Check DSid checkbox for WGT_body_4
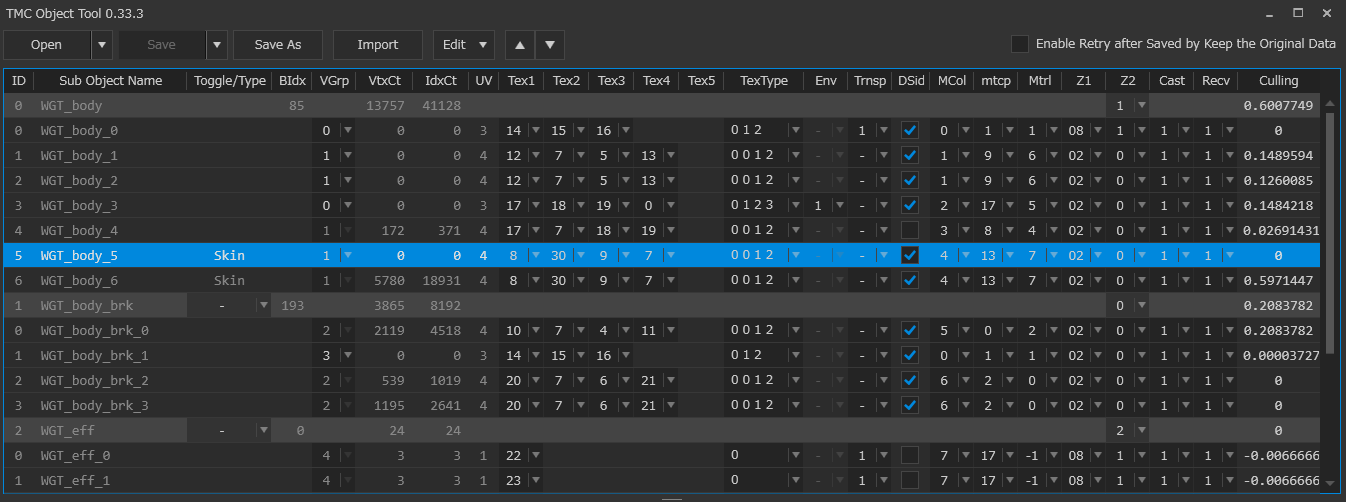1346x502 pixels. click(909, 230)
